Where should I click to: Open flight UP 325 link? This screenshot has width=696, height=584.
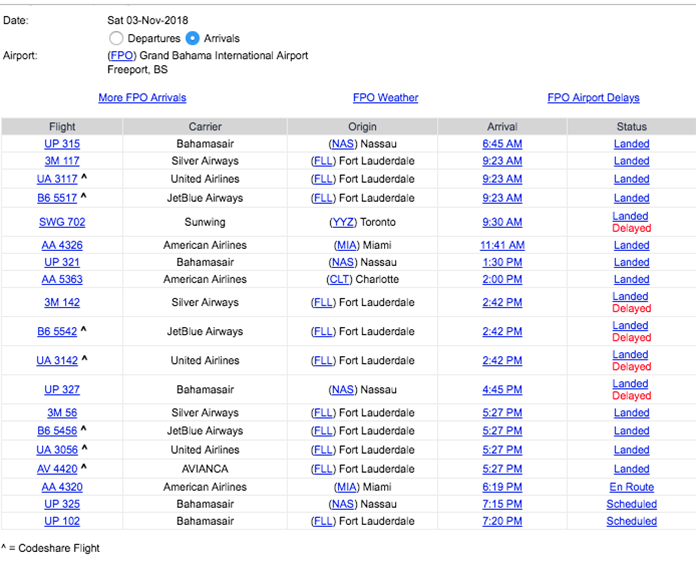[62, 505]
